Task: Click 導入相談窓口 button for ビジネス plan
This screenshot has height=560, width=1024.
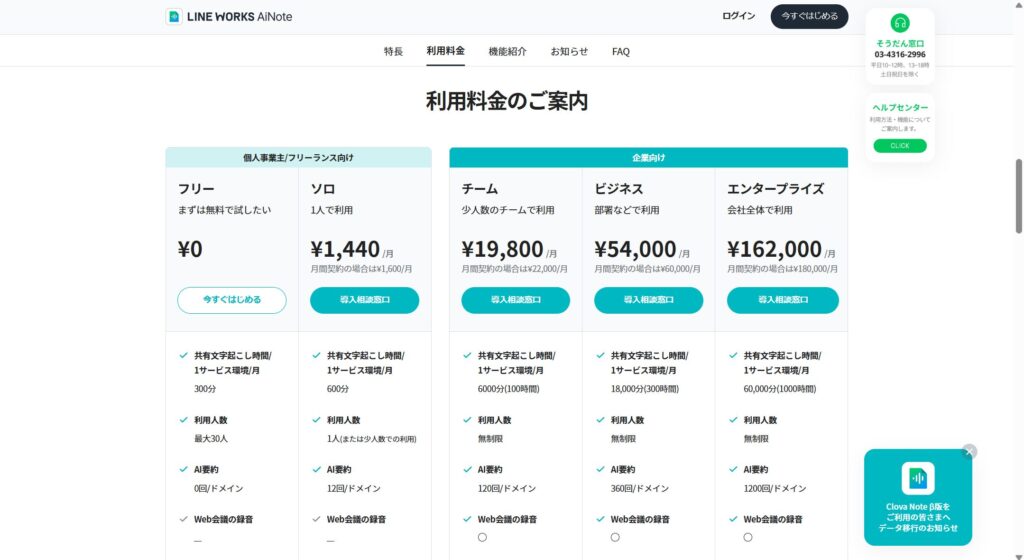Action: click(x=648, y=300)
